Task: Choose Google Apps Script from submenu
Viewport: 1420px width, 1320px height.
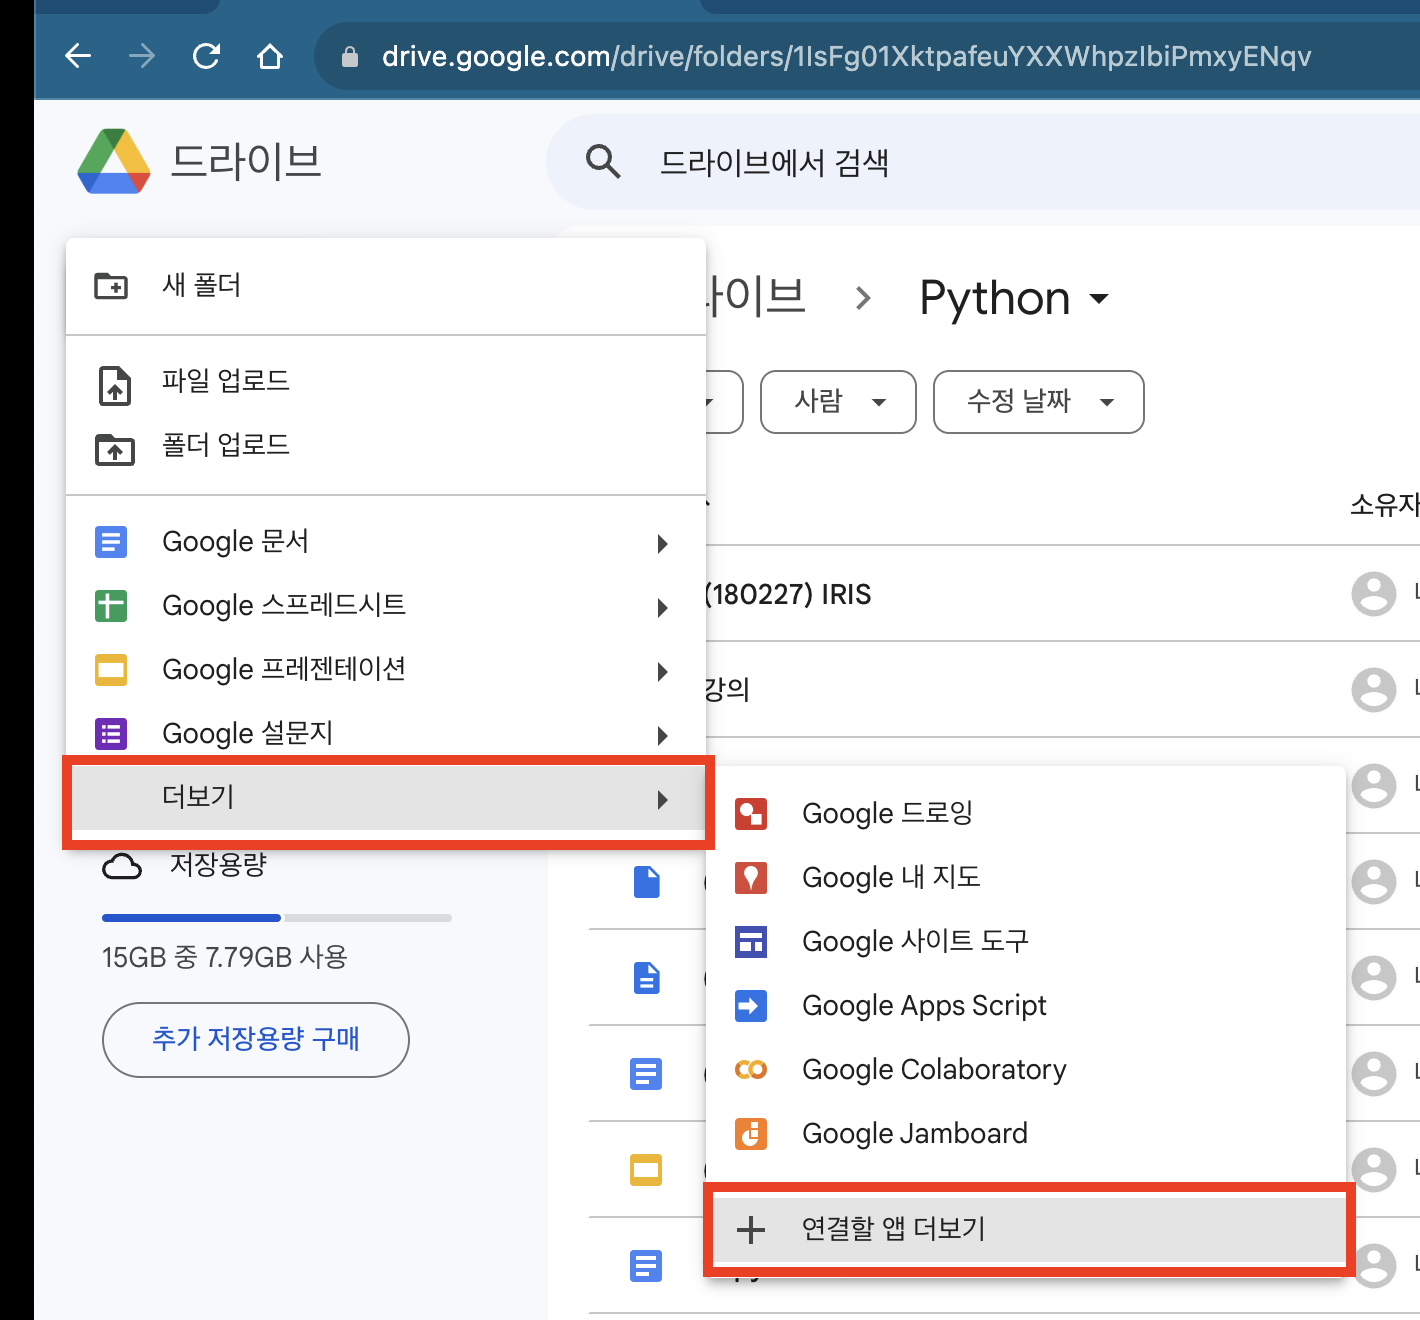Action: pyautogui.click(x=1026, y=1006)
